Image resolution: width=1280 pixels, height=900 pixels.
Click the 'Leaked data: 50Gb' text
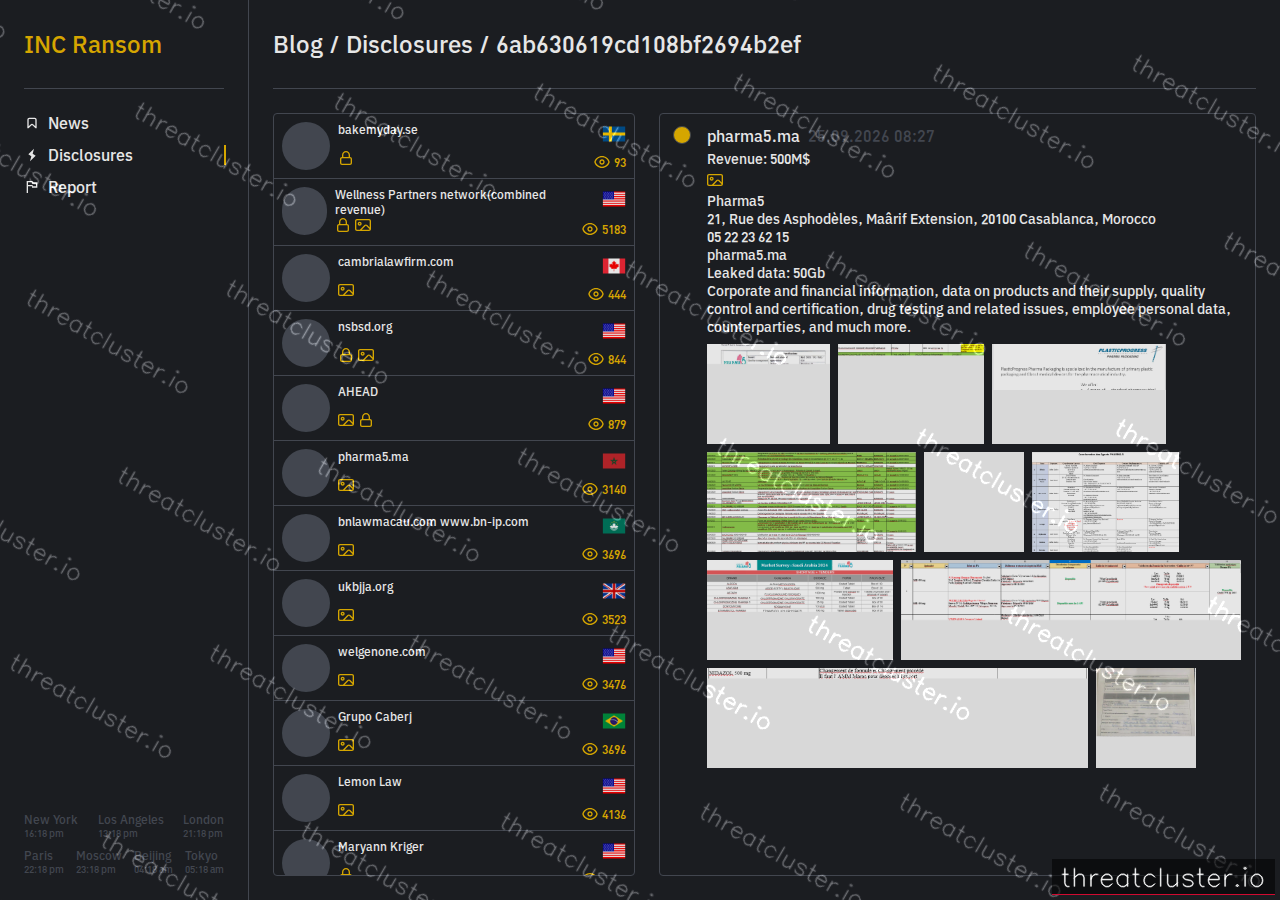766,273
